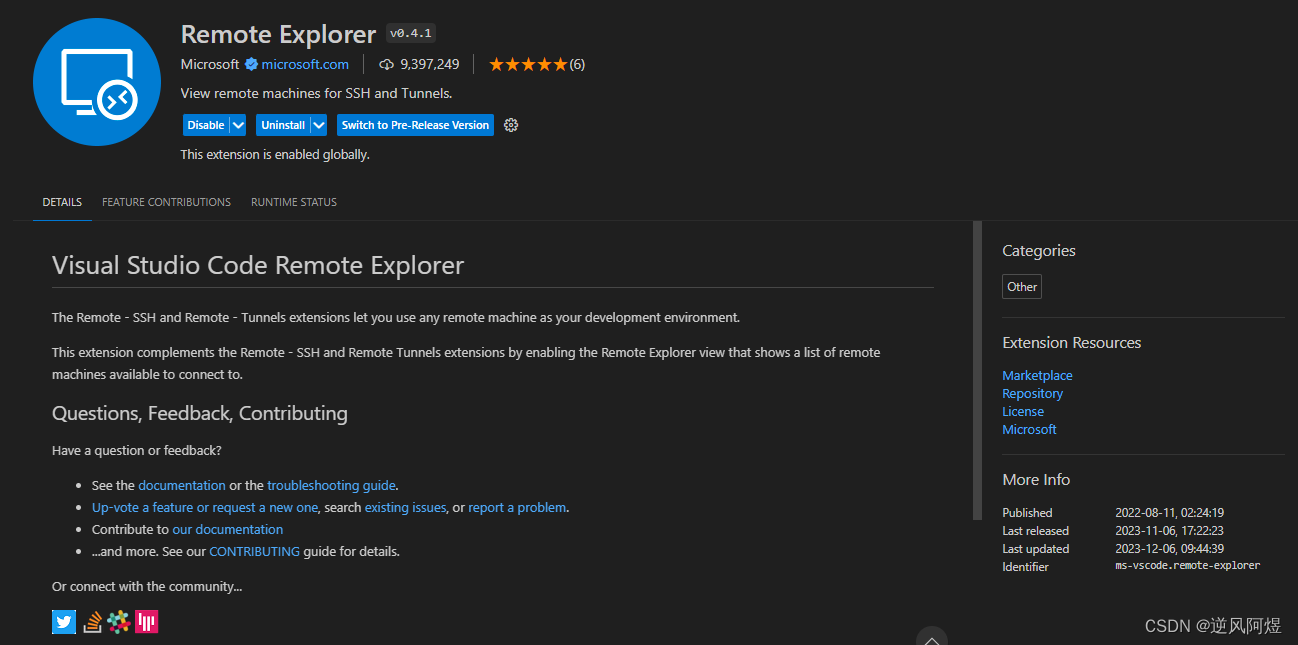Click the Visual Studio Code Remote Explorer heading
Image resolution: width=1298 pixels, height=645 pixels.
[x=258, y=265]
